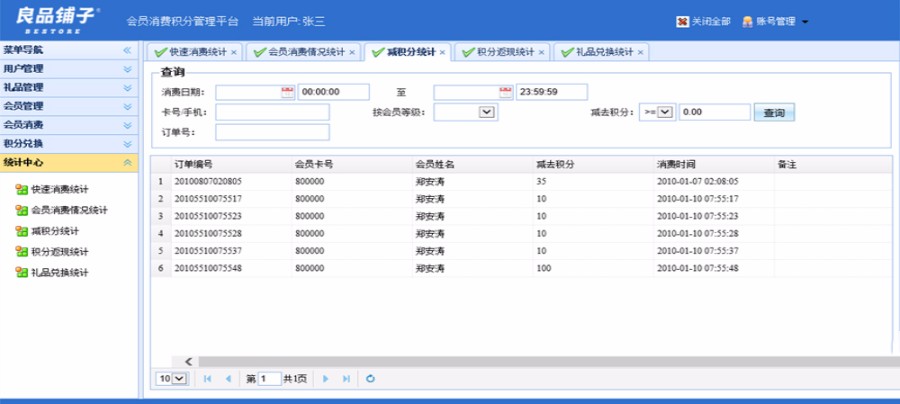Open the 按会员等级 dropdown

tap(486, 112)
